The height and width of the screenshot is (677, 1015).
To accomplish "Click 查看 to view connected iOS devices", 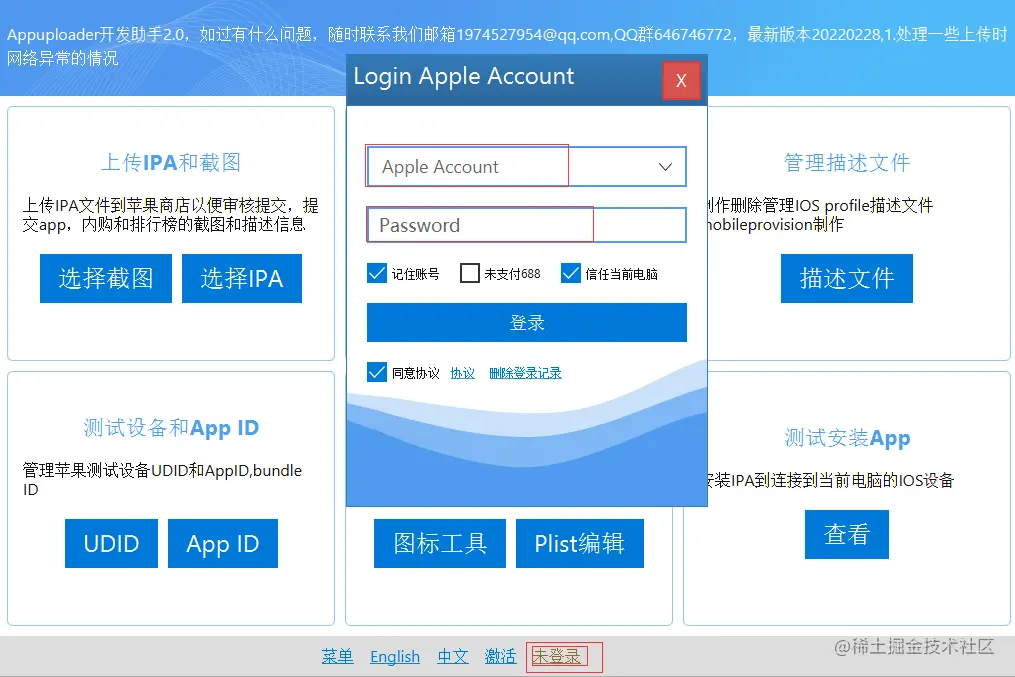I will [846, 534].
